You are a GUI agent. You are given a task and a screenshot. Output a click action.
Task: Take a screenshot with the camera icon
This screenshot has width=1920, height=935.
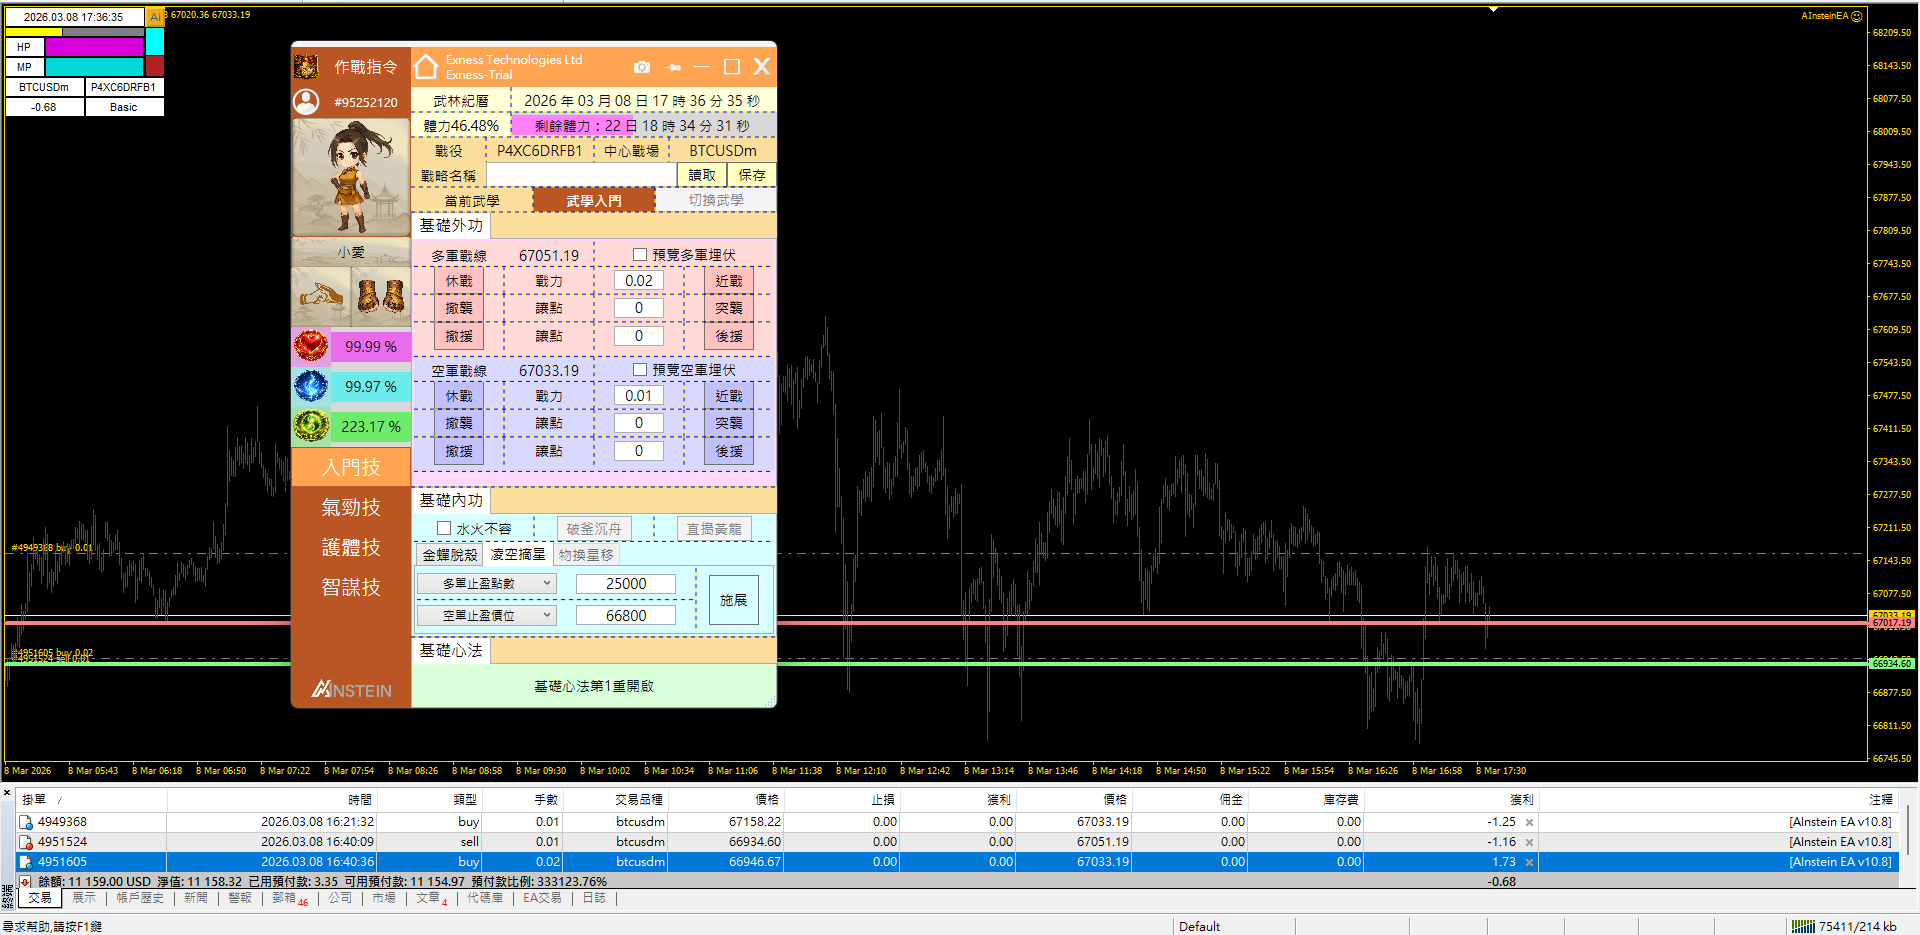(x=642, y=67)
